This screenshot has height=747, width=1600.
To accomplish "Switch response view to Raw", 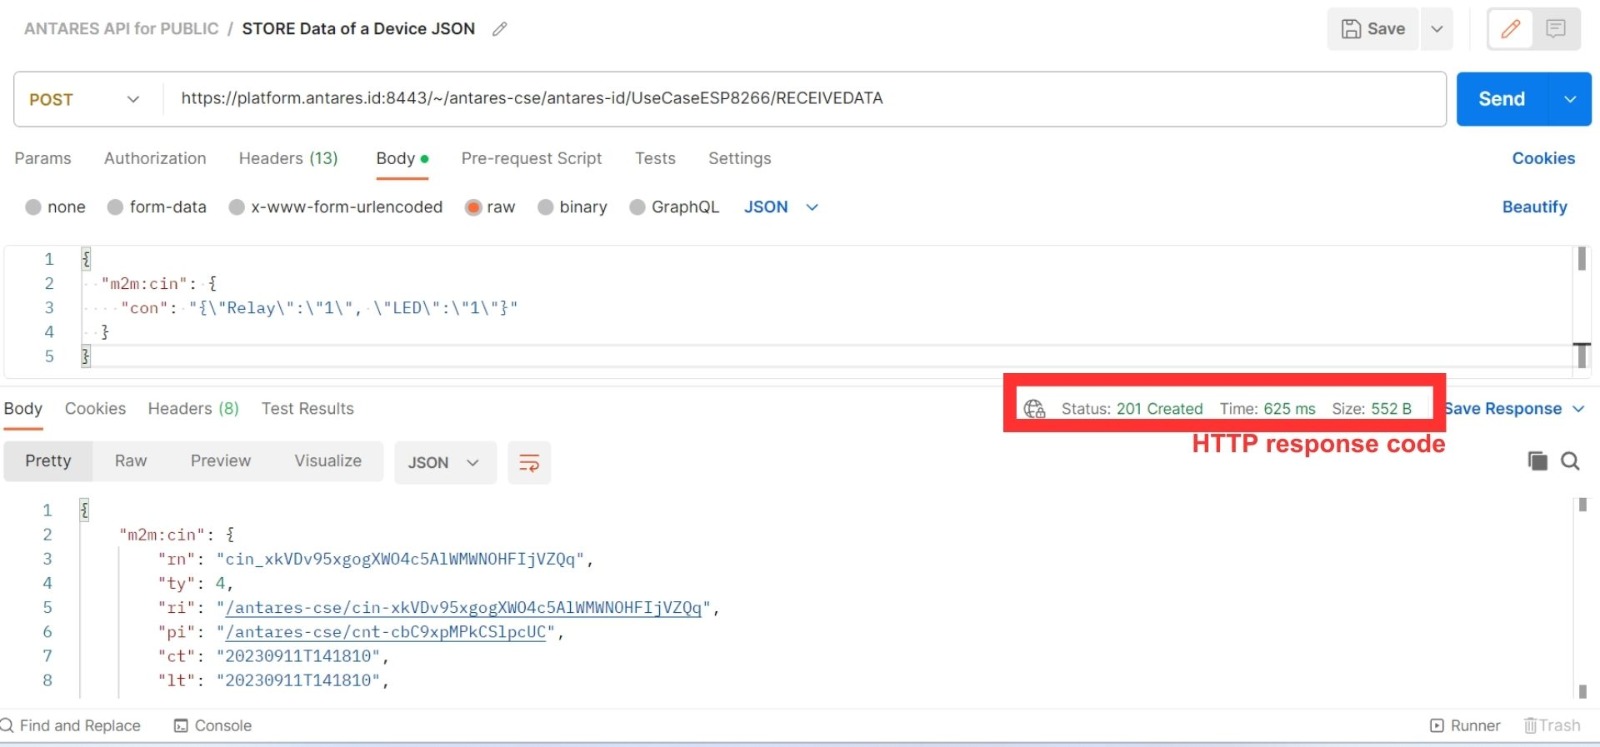I will tap(130, 461).
